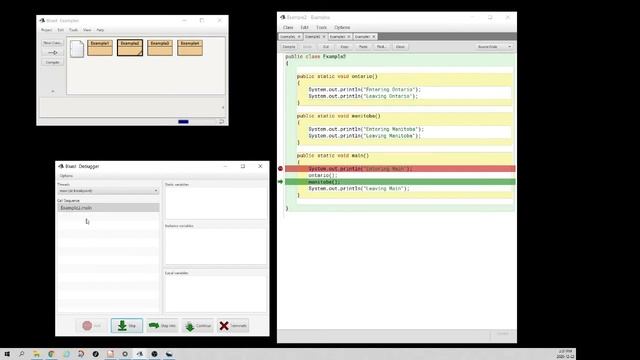Select the inheritance arrow tool in BlueJ window

coord(53,53)
